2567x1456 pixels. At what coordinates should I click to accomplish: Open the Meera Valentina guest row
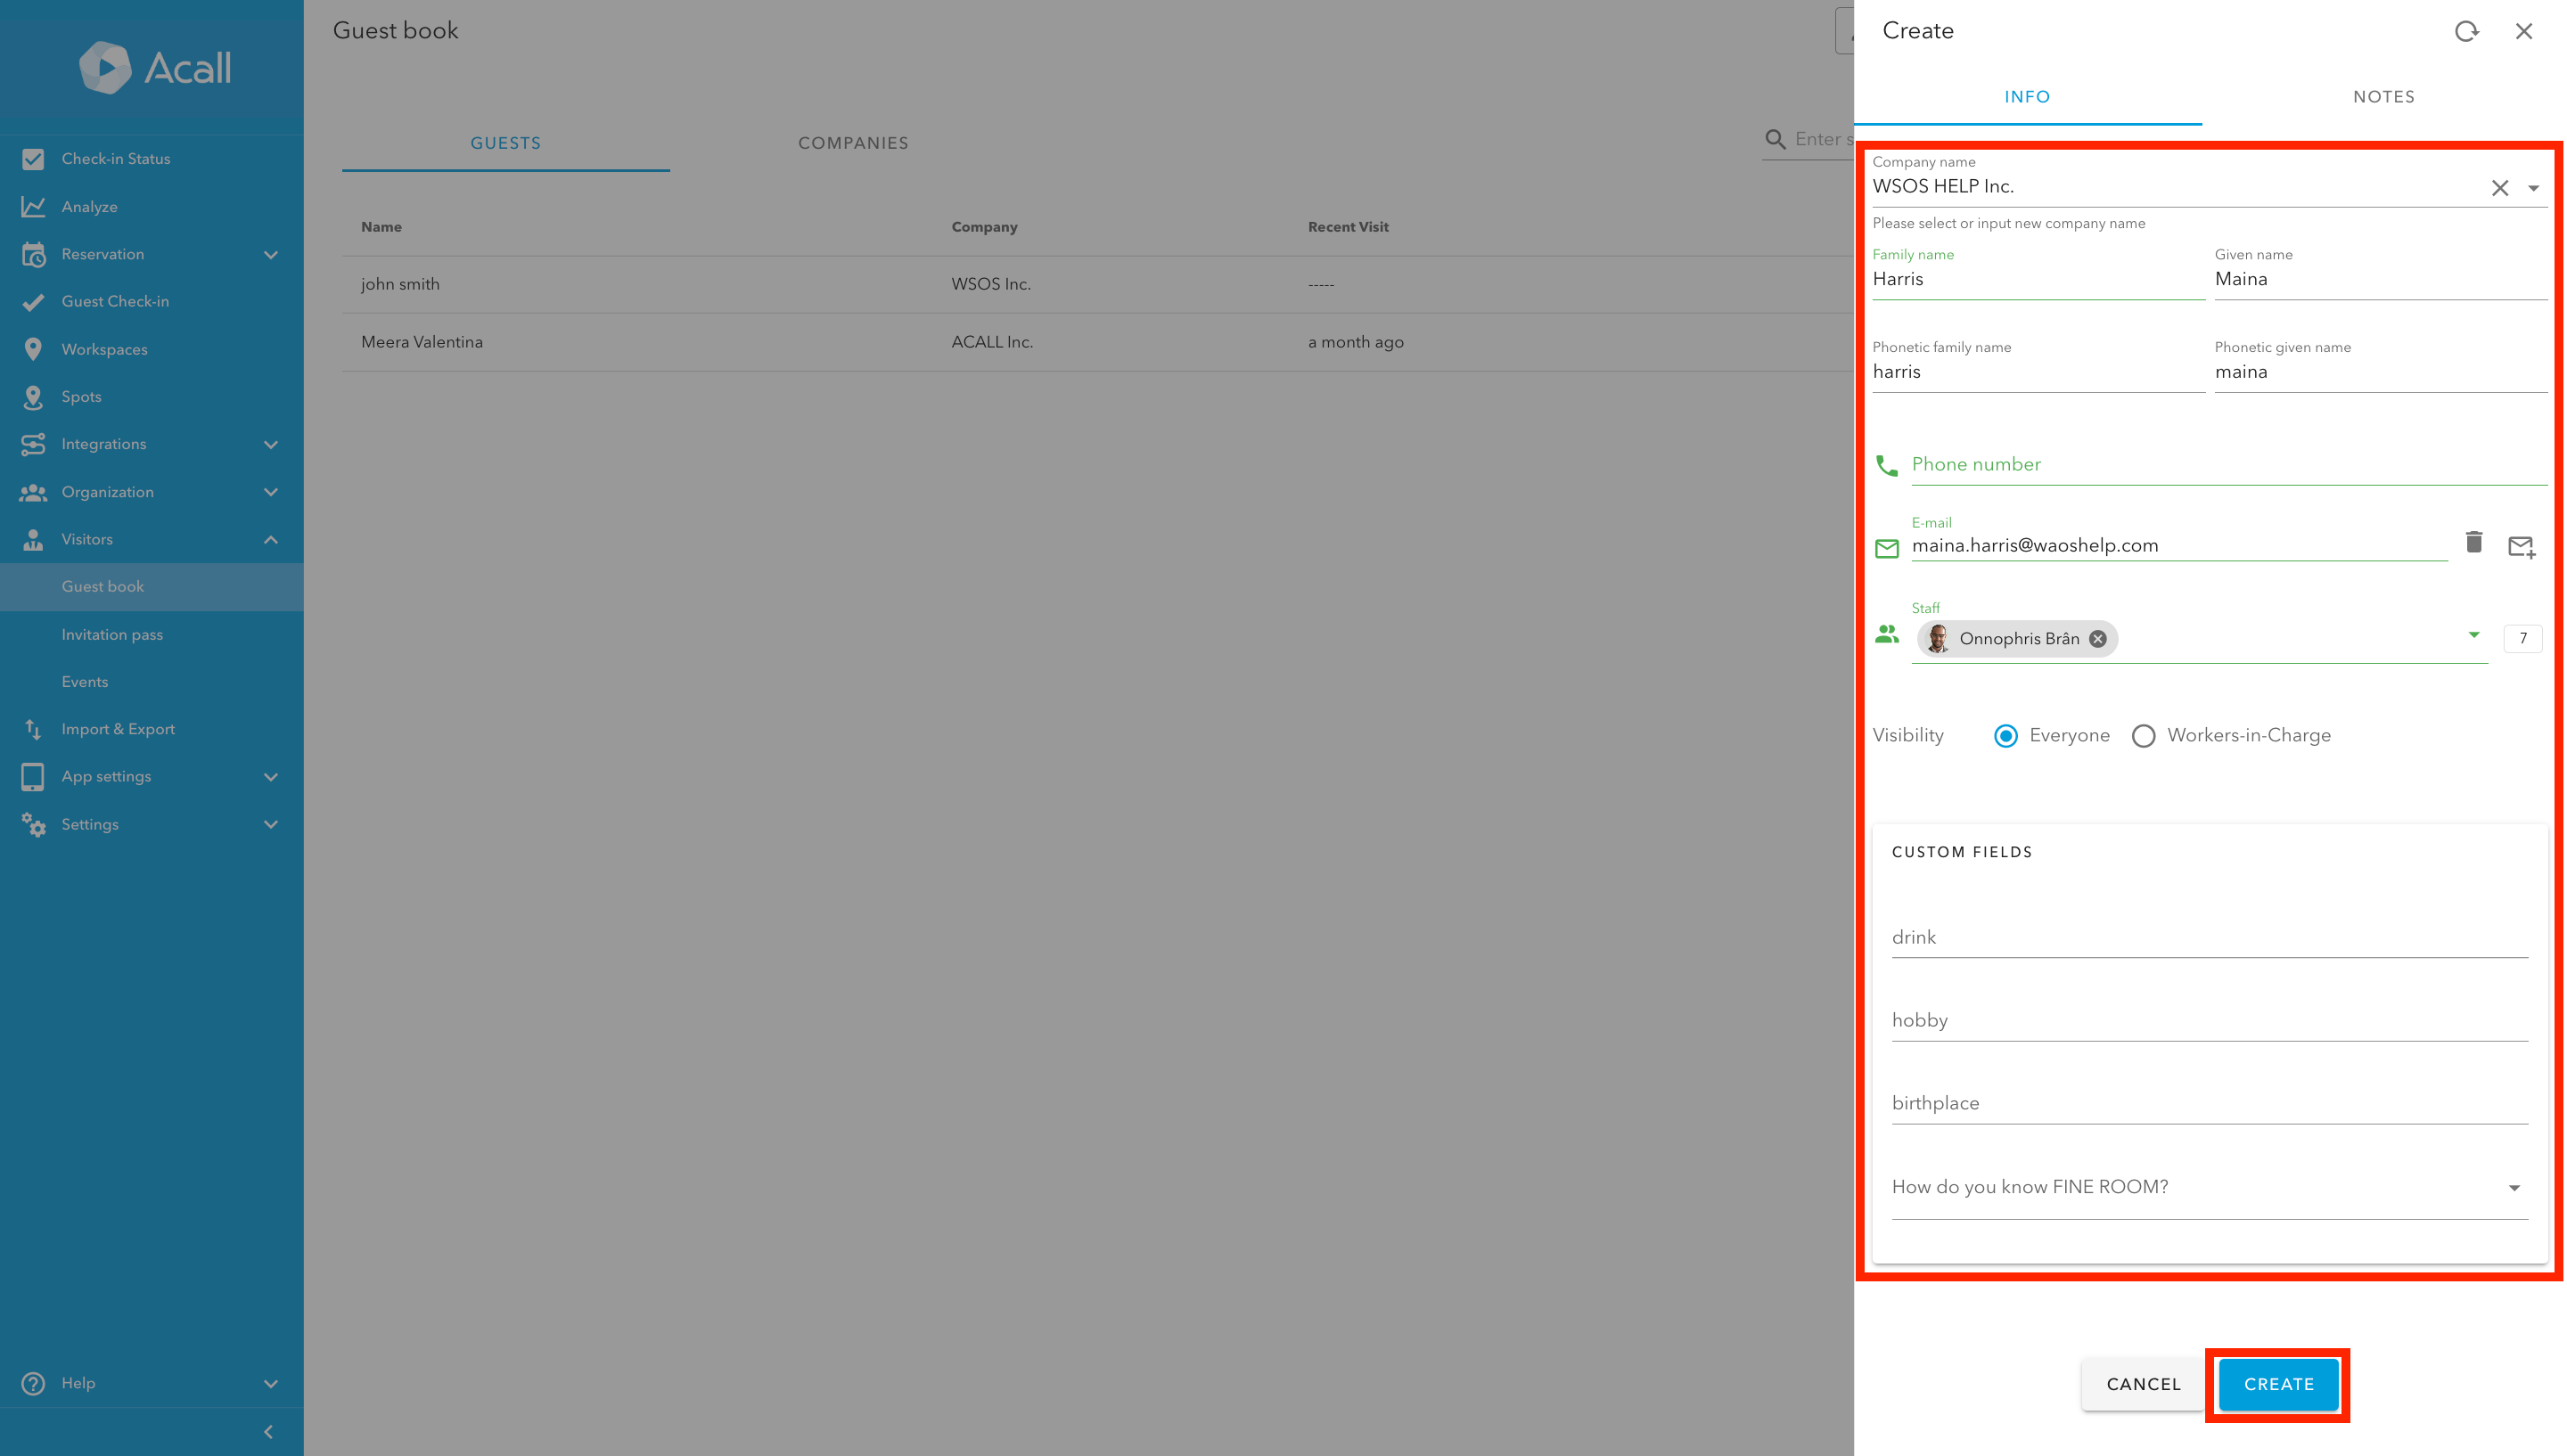[1097, 342]
